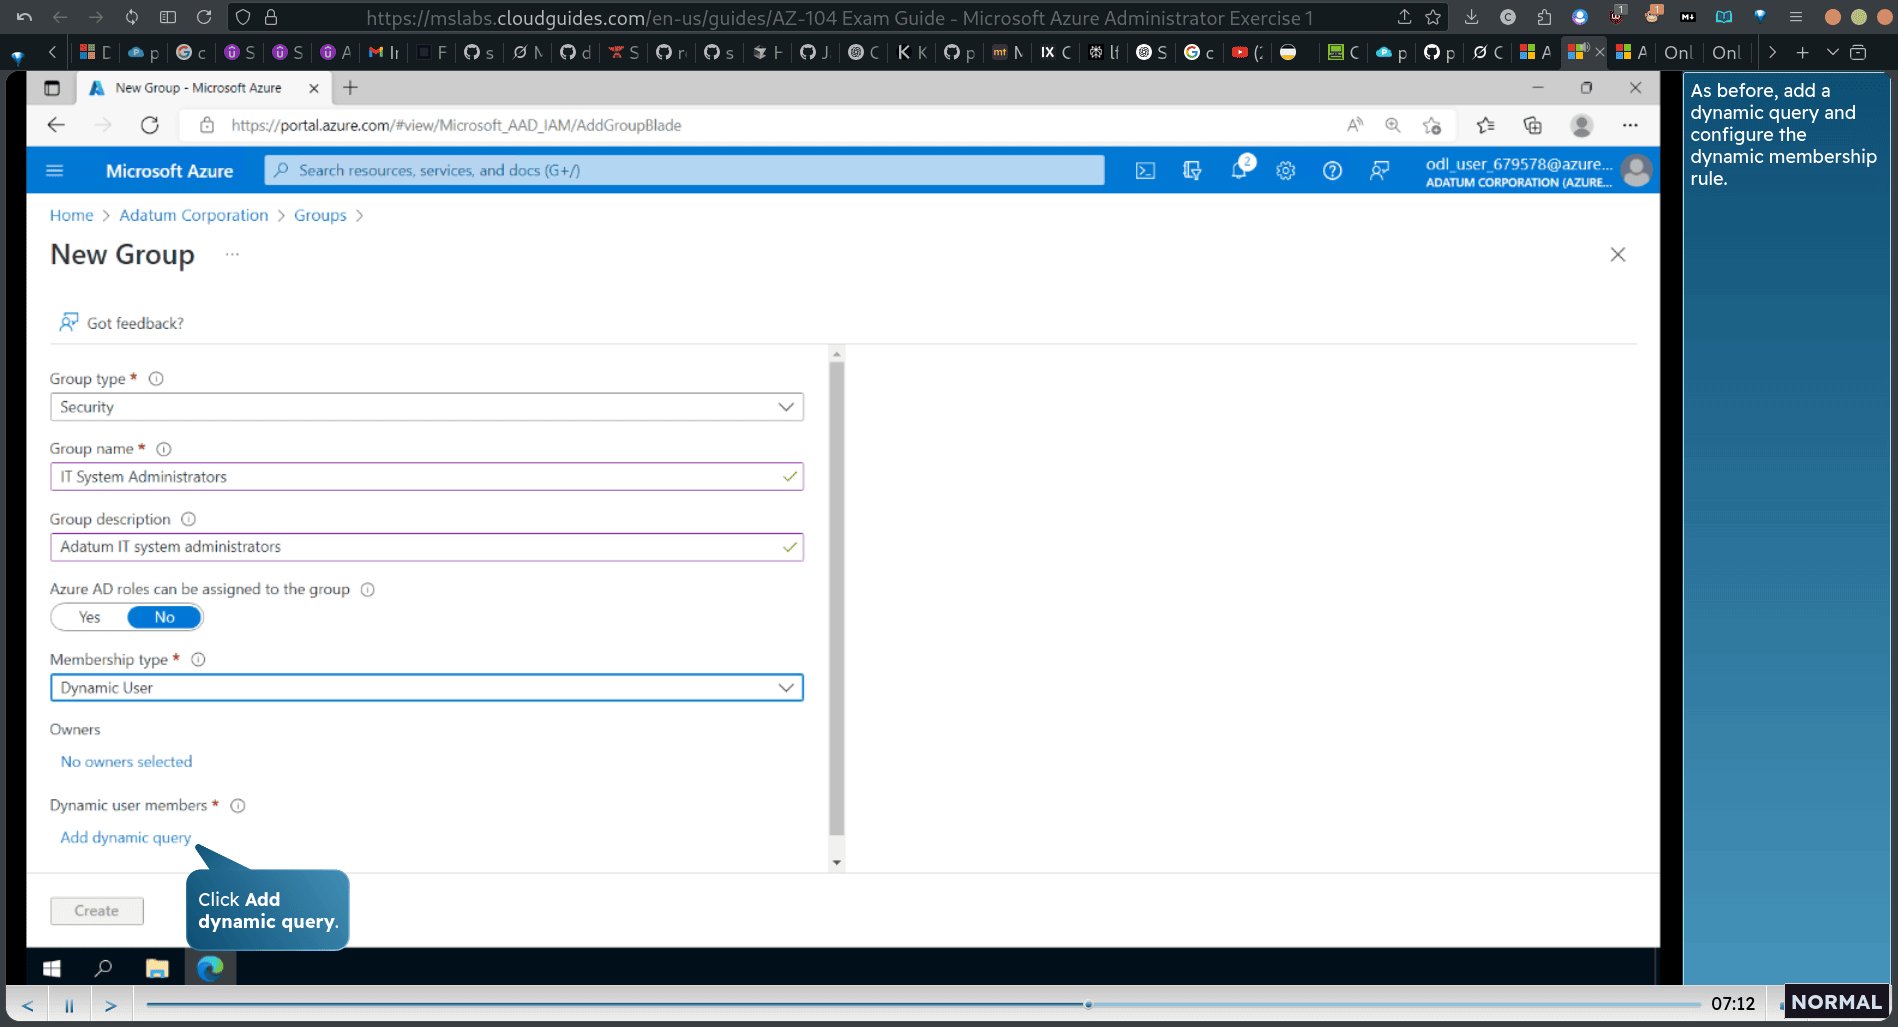Click the Read aloud icon in Edge address bar
This screenshot has width=1898, height=1027.
[1355, 125]
